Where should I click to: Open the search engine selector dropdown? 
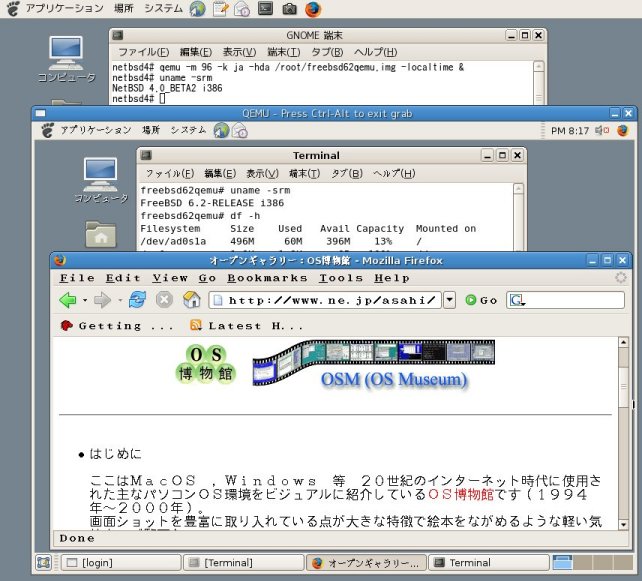pyautogui.click(x=517, y=301)
